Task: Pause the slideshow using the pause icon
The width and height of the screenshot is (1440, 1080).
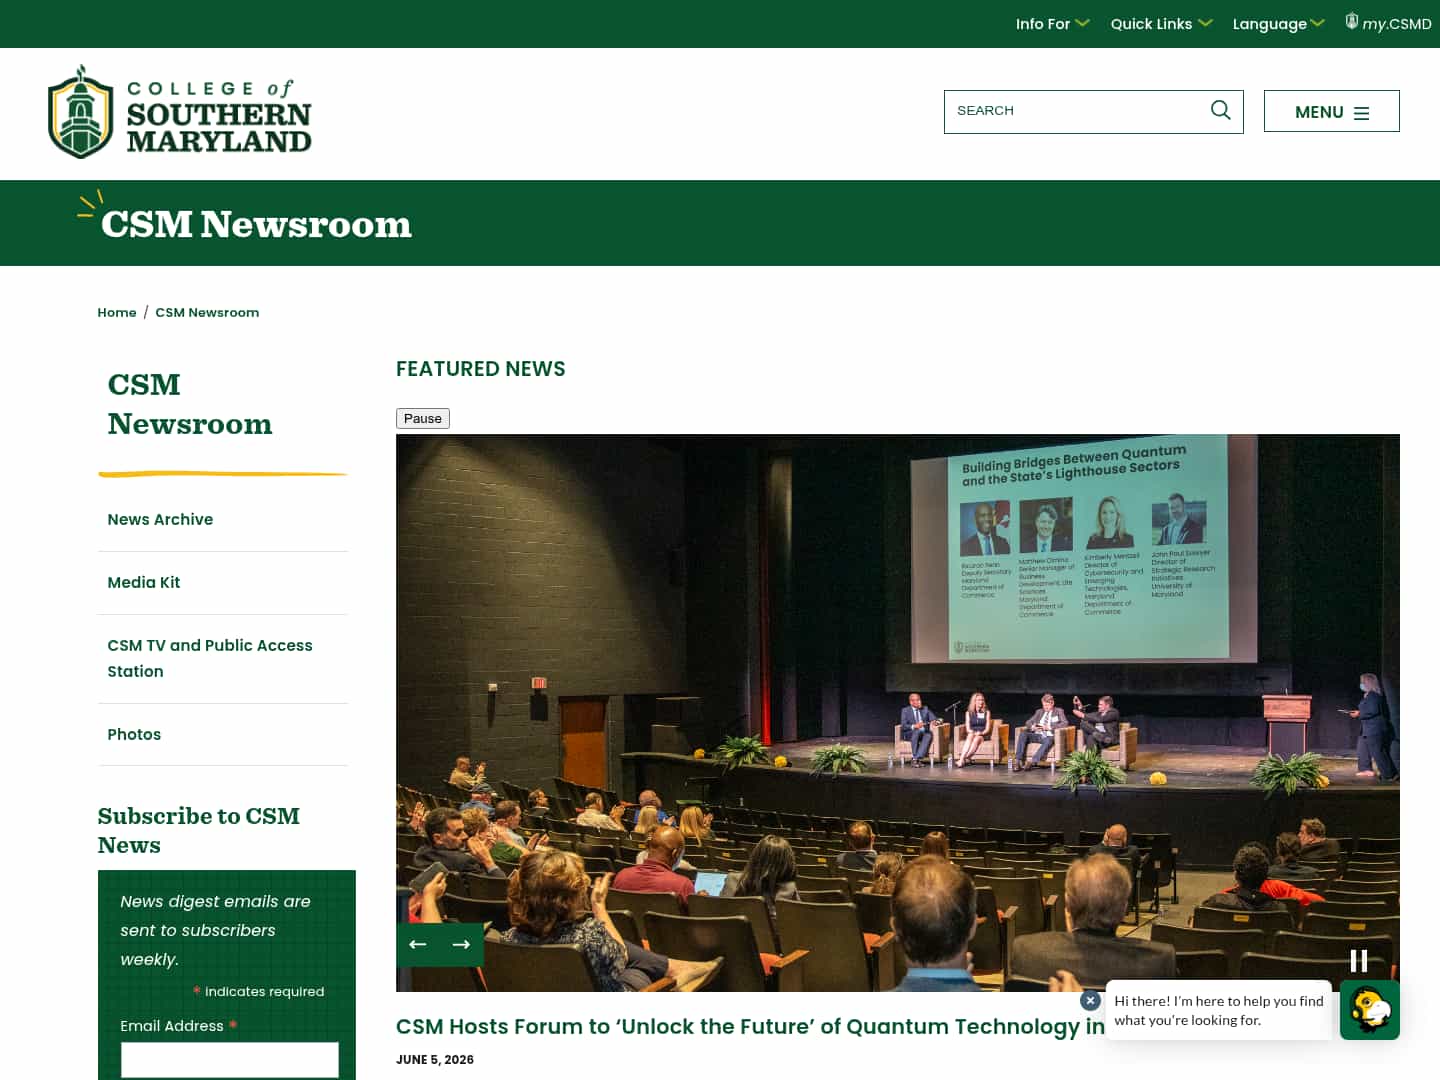Action: 1359,960
